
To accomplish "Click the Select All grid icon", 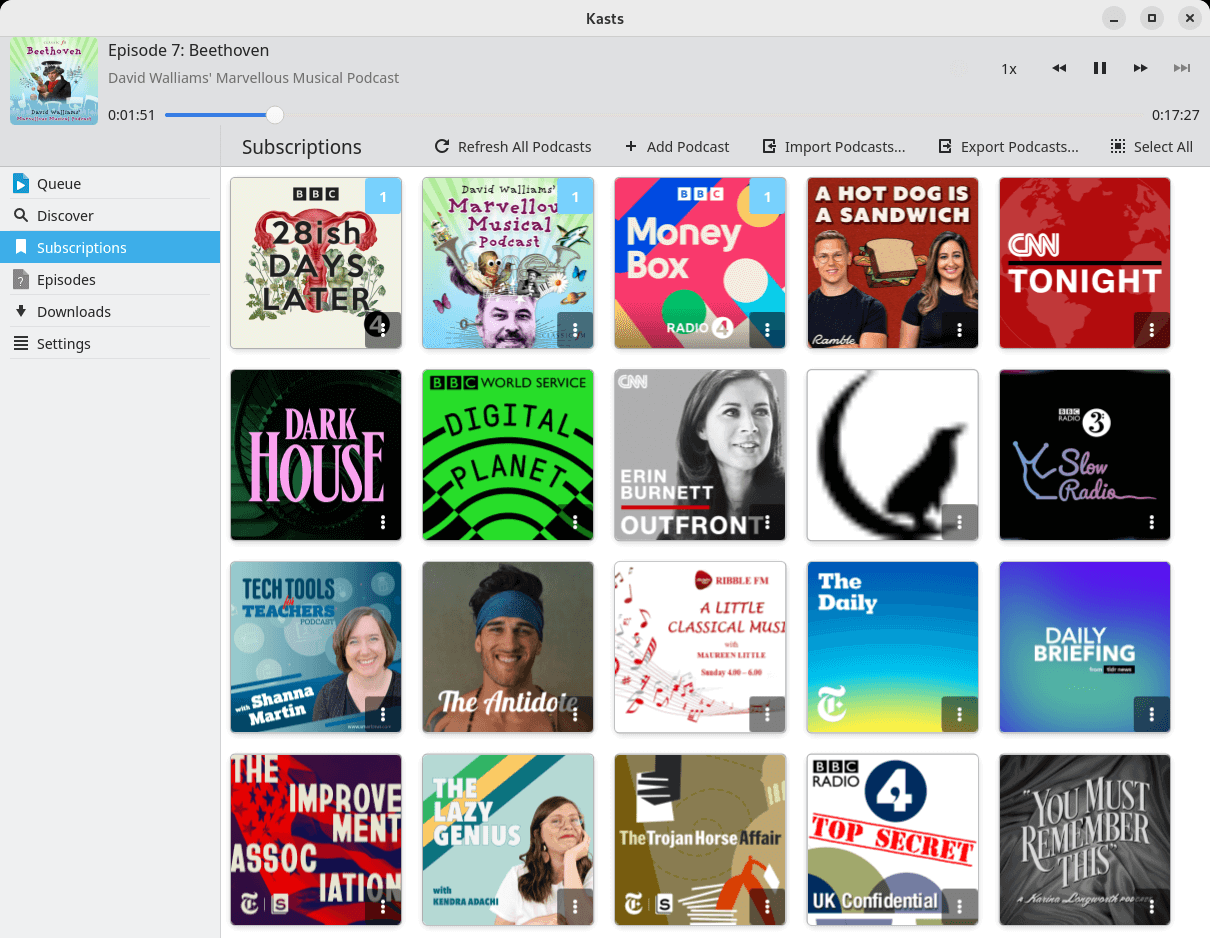I will click(x=1116, y=146).
